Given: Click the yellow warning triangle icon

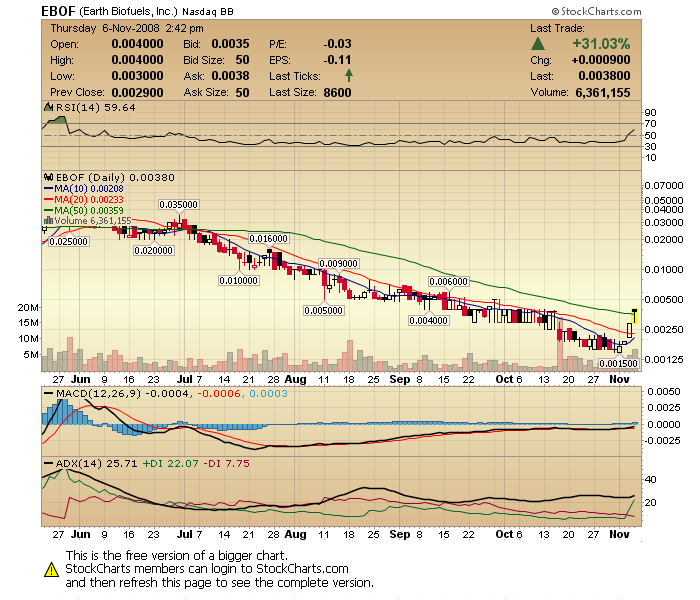Looking at the screenshot, I should pos(51,570).
